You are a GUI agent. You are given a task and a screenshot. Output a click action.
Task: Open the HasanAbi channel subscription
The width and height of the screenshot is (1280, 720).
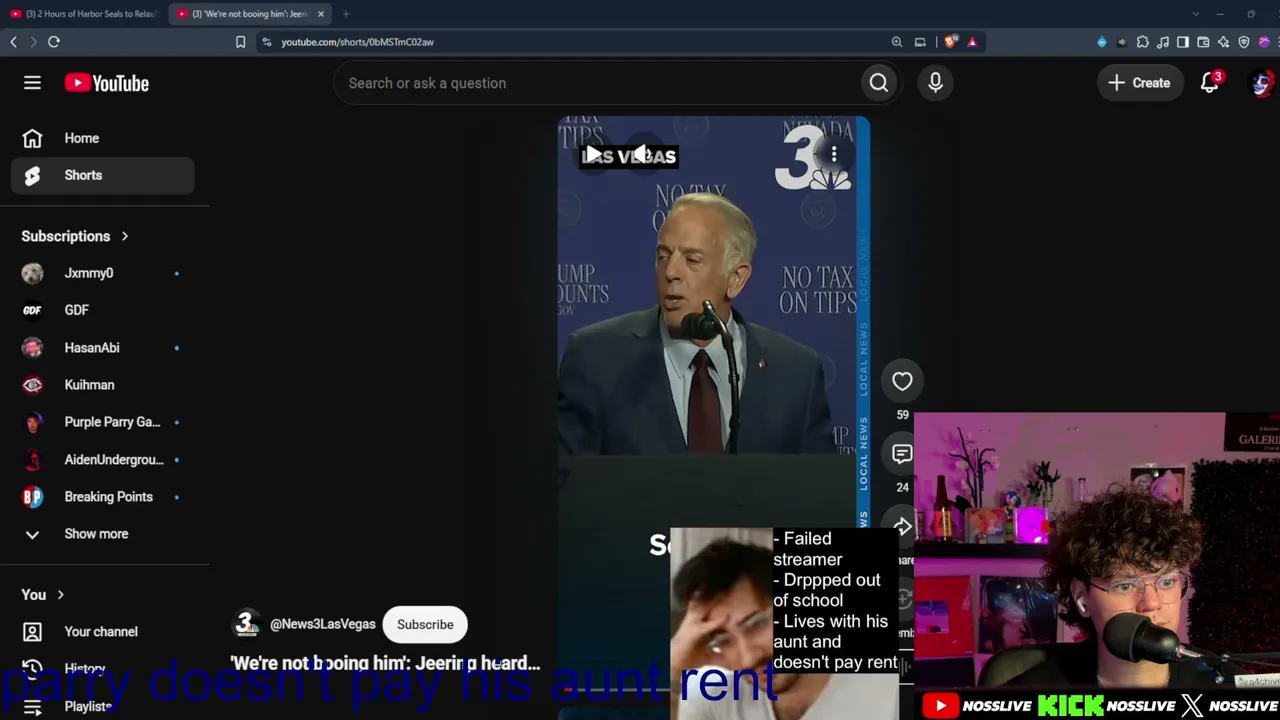click(103, 348)
